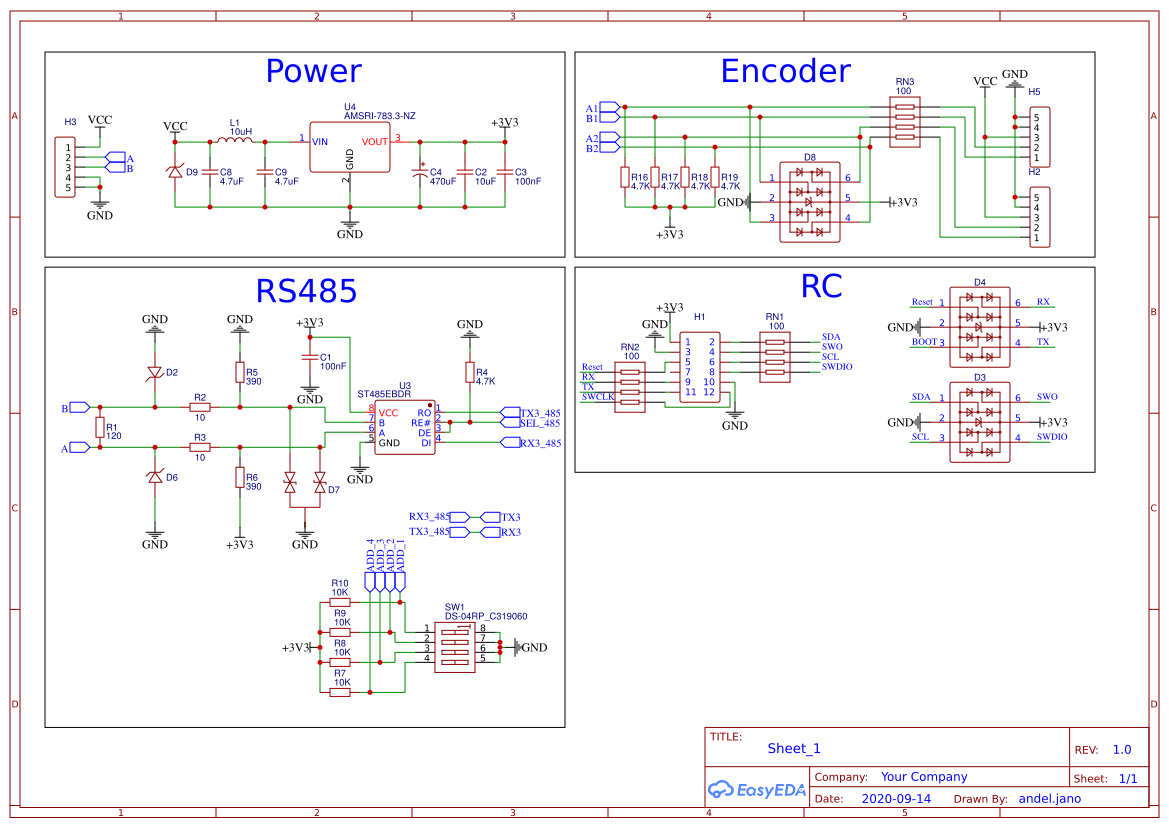This screenshot has height=828, width=1169.
Task: Click the Sheet_1 title text field
Action: tap(792, 748)
